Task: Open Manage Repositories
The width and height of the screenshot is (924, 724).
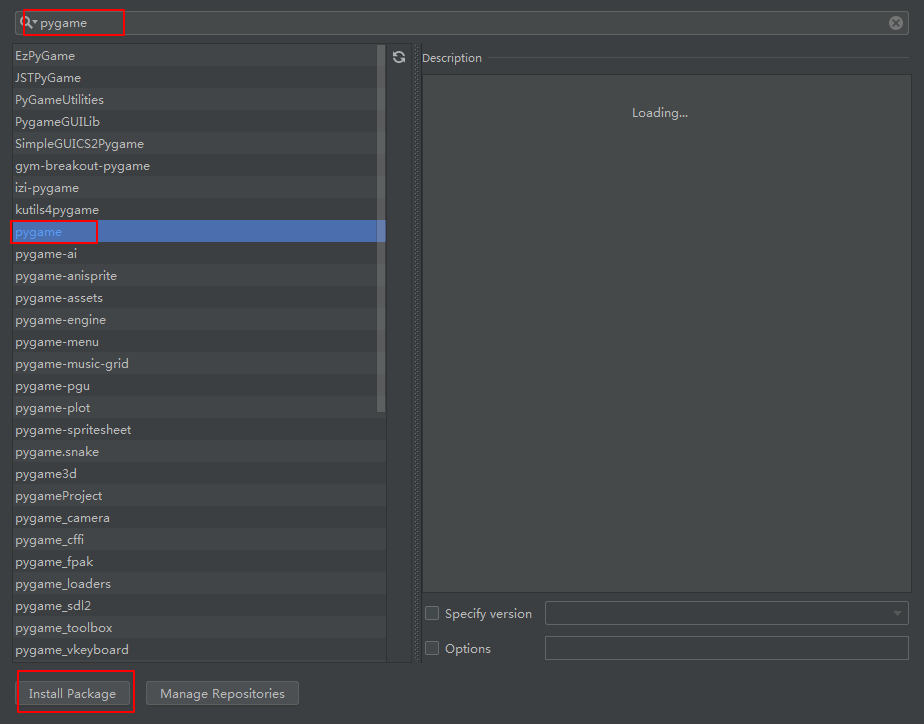Action: (222, 693)
